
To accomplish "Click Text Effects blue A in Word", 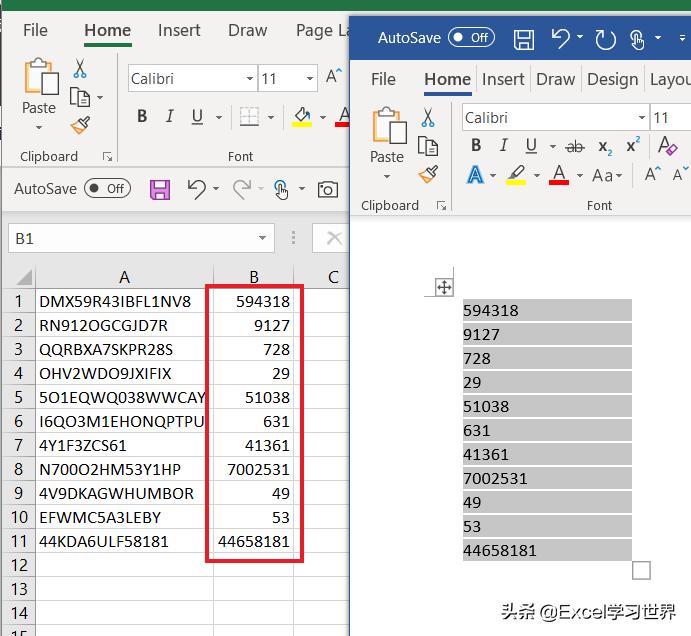I will (475, 175).
